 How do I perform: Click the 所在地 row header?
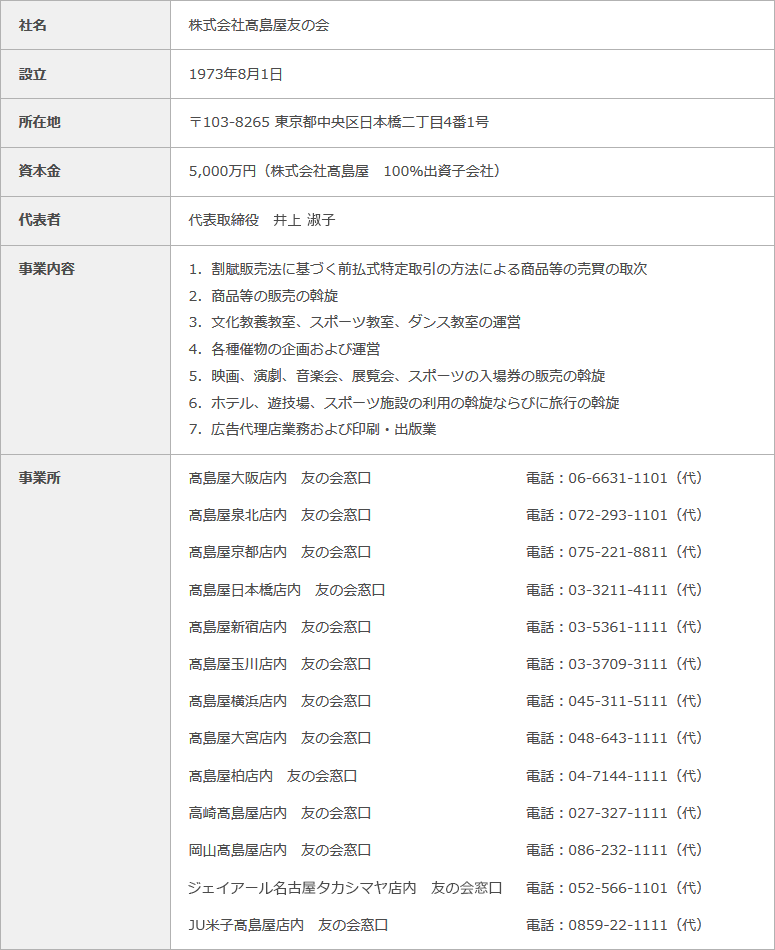click(x=85, y=122)
